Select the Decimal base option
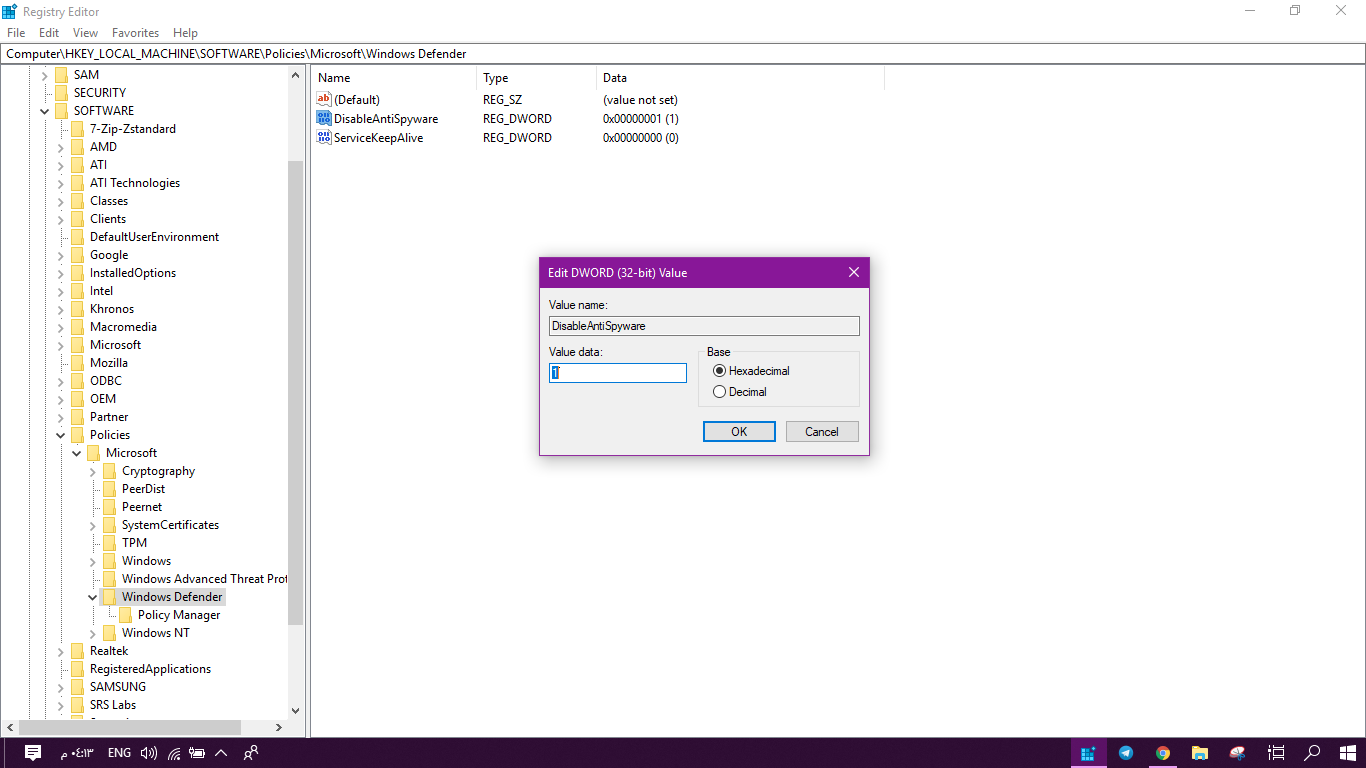 point(740,392)
